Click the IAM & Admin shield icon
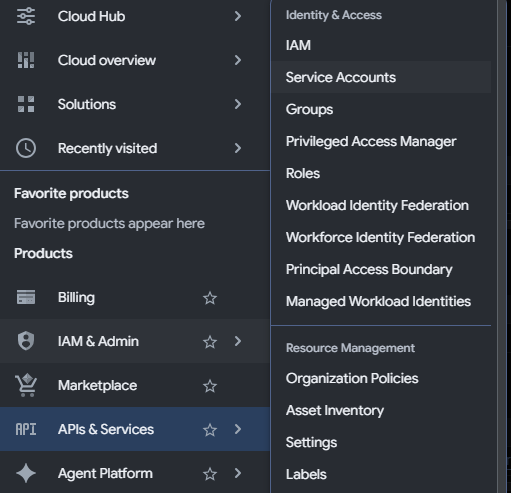511x493 pixels. 26,341
